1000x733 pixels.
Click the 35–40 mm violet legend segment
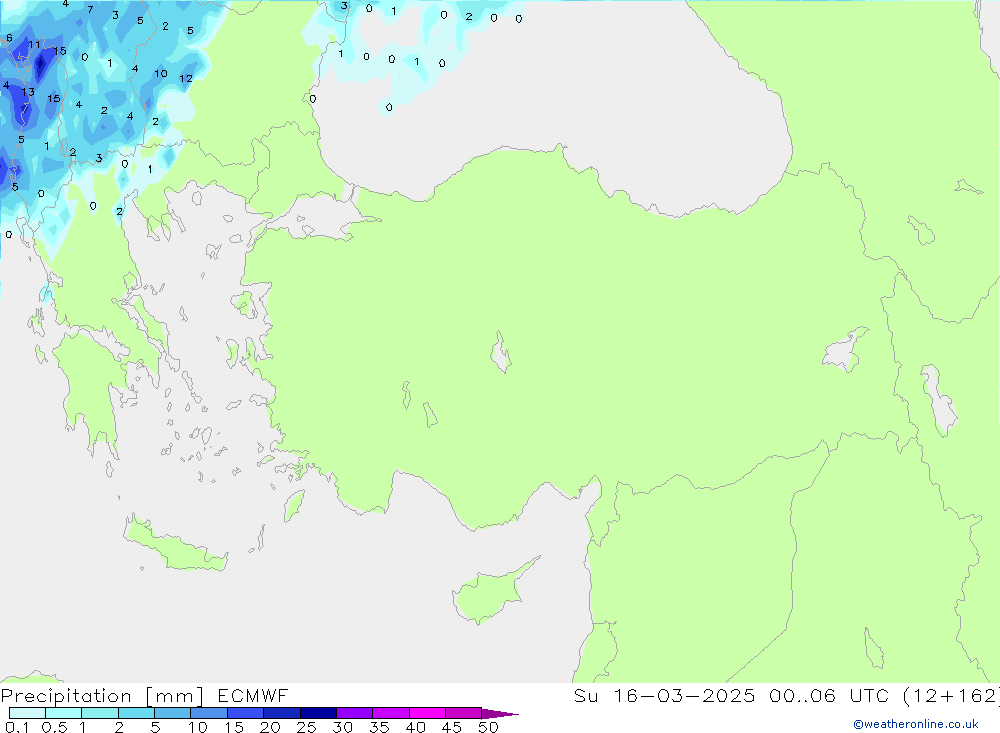click(391, 713)
